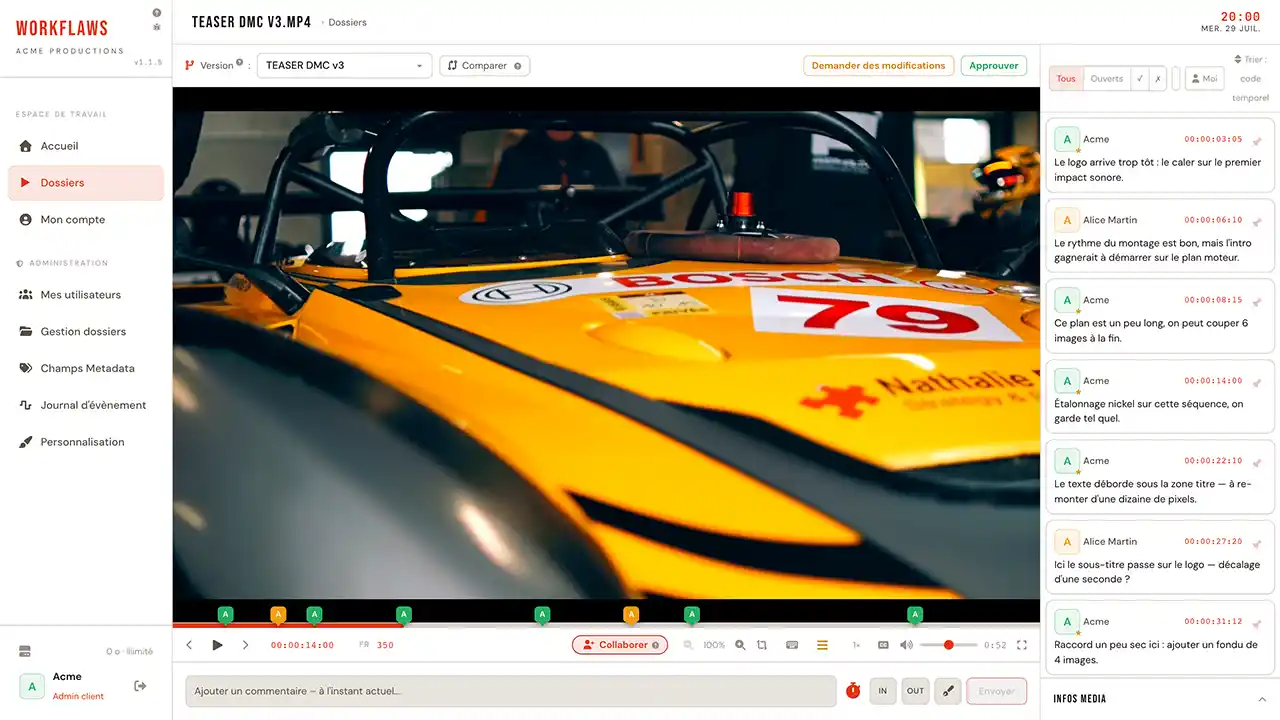Open the help question-mark icon beside Workflaws logo

coord(156,13)
